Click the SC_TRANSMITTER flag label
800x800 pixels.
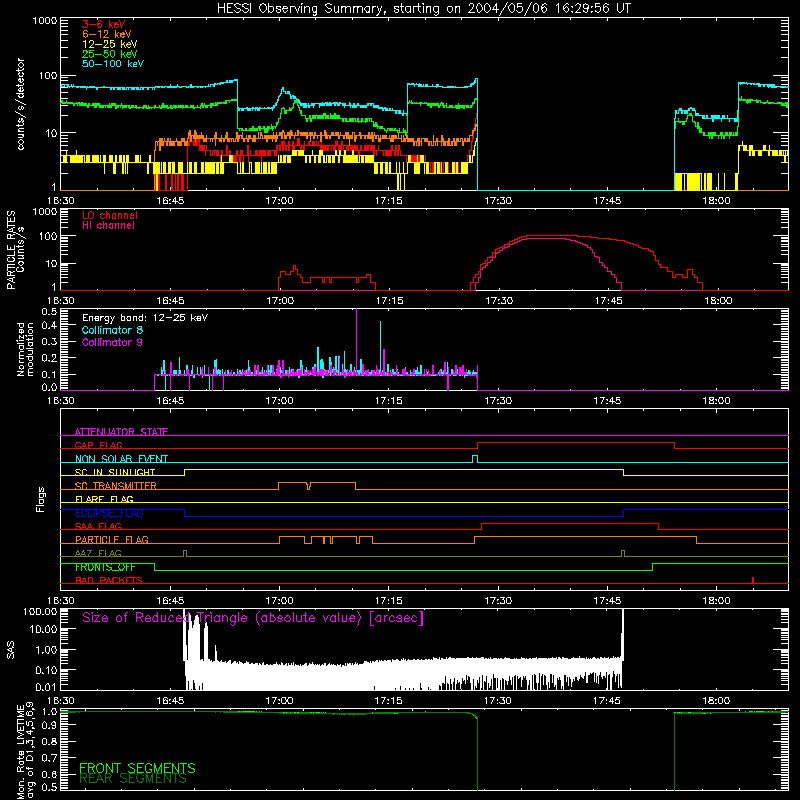pyautogui.click(x=116, y=485)
